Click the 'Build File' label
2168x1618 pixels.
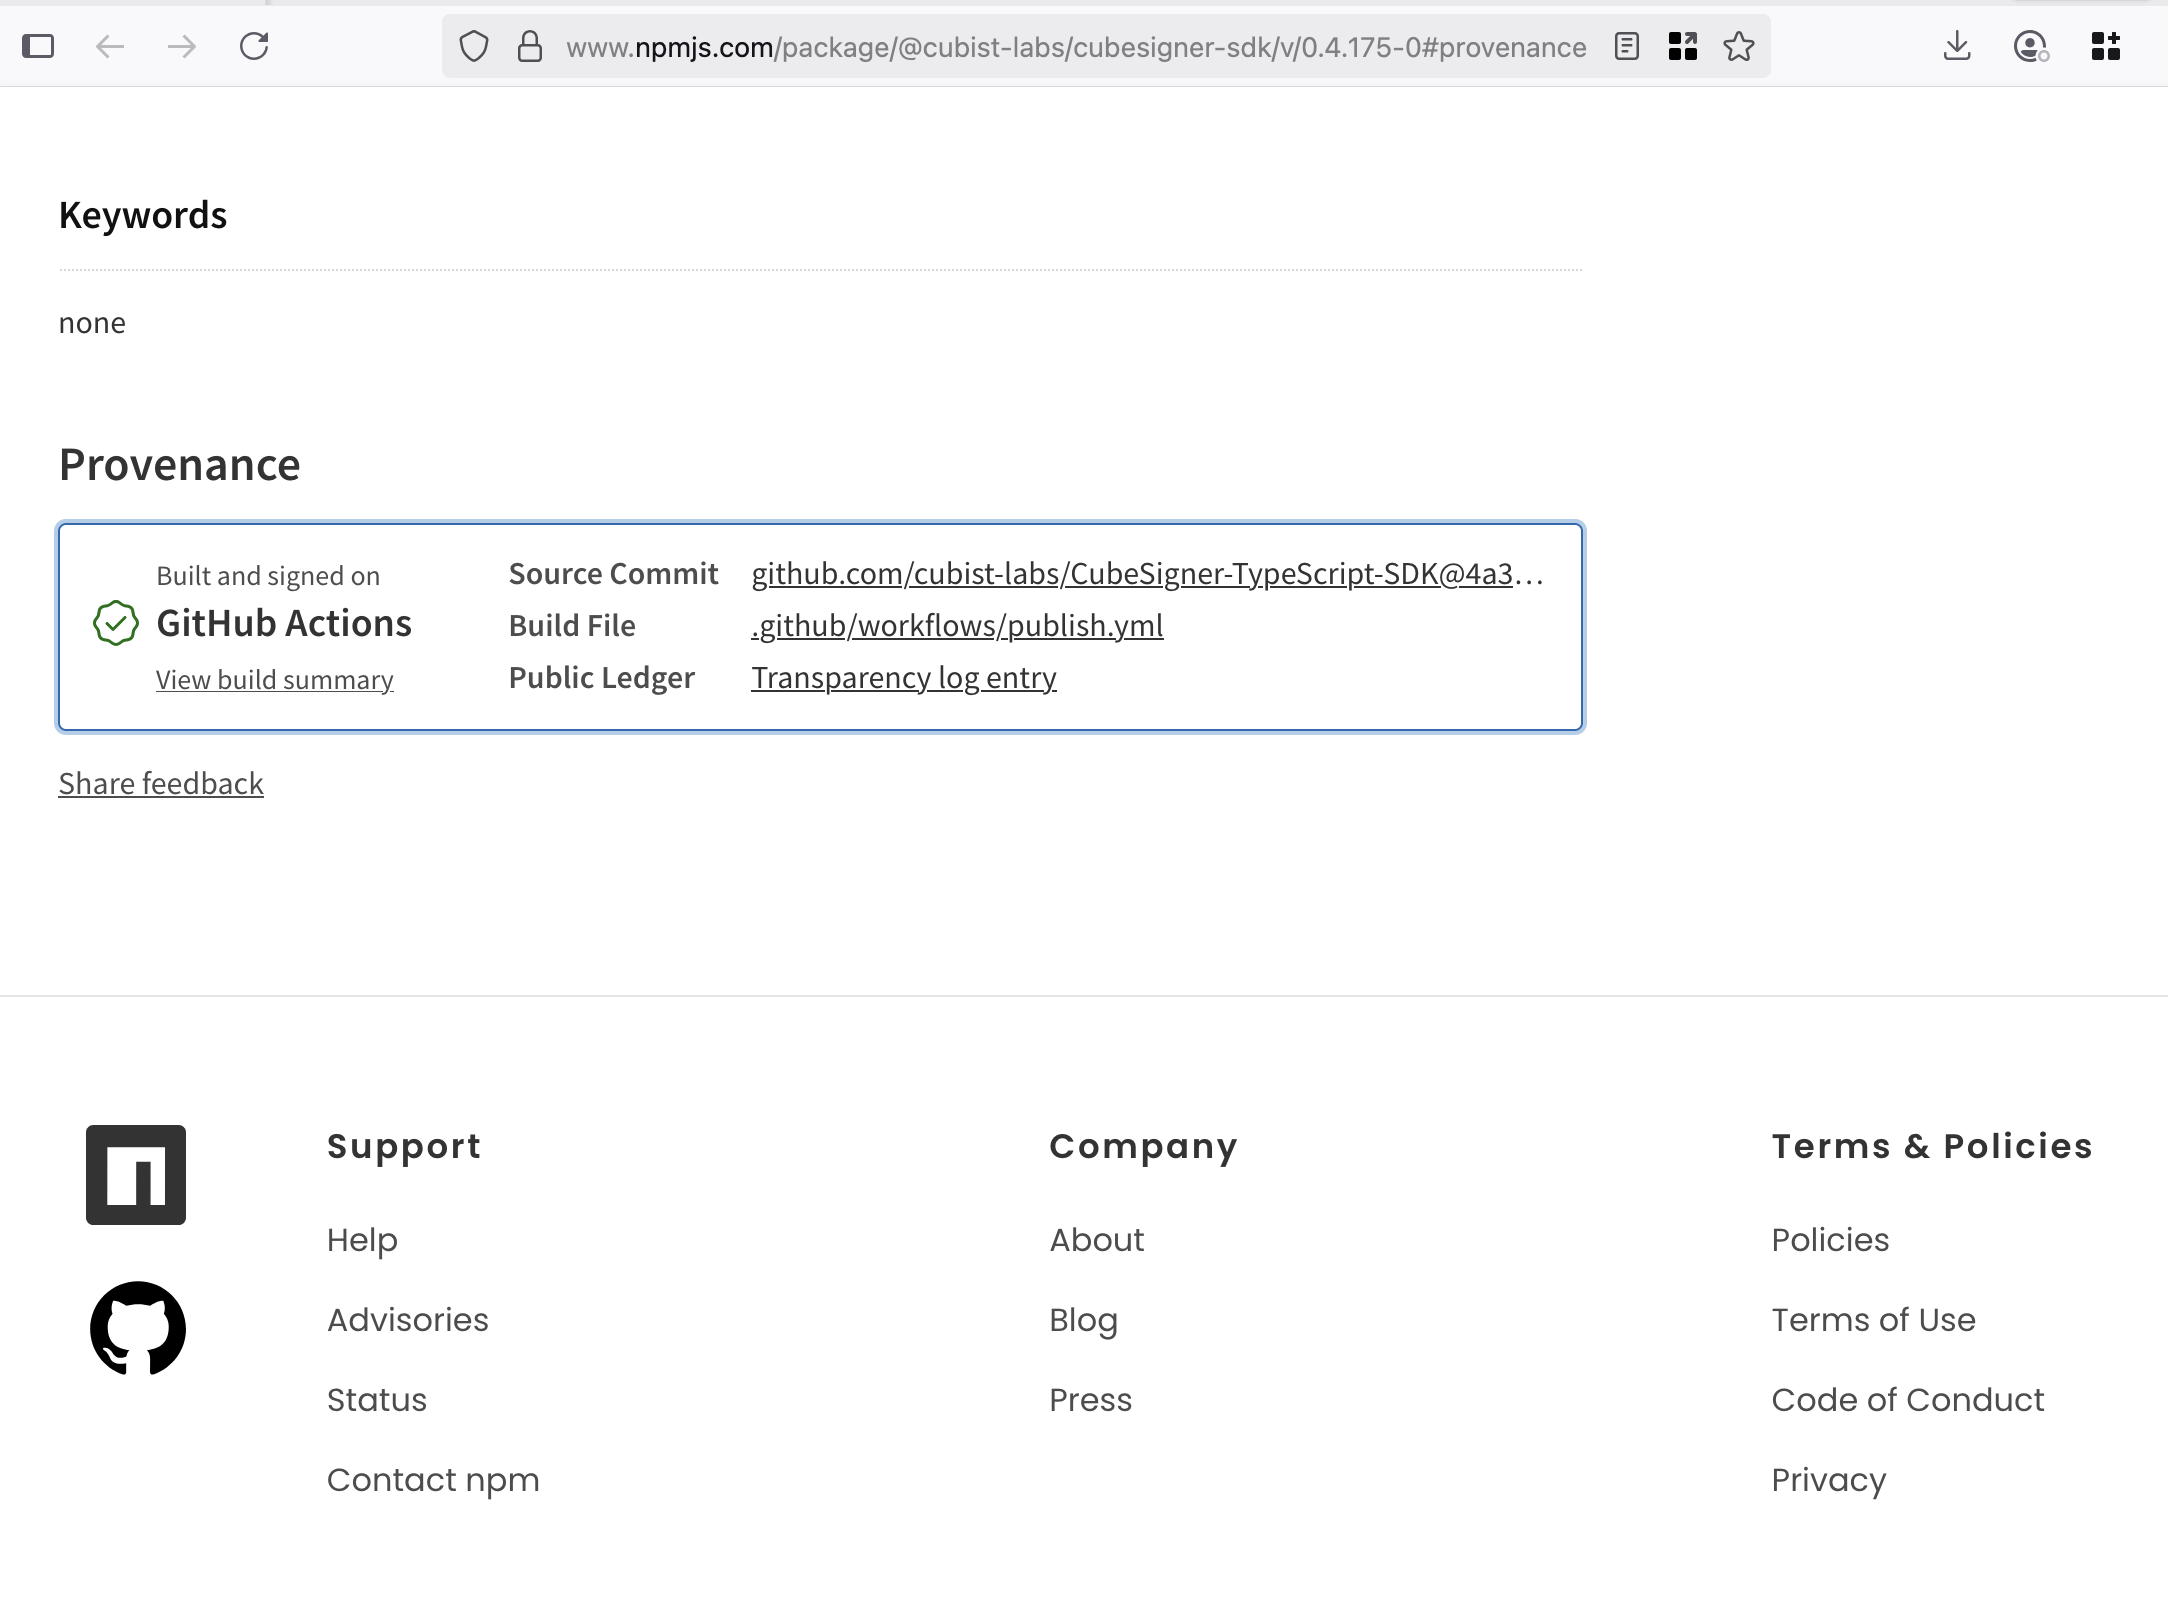click(x=572, y=626)
